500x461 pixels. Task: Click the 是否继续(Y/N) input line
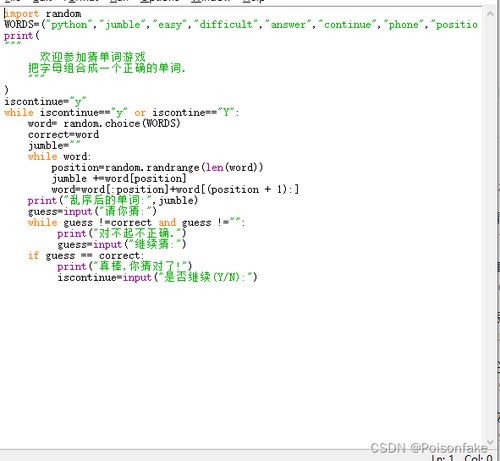click(157, 277)
